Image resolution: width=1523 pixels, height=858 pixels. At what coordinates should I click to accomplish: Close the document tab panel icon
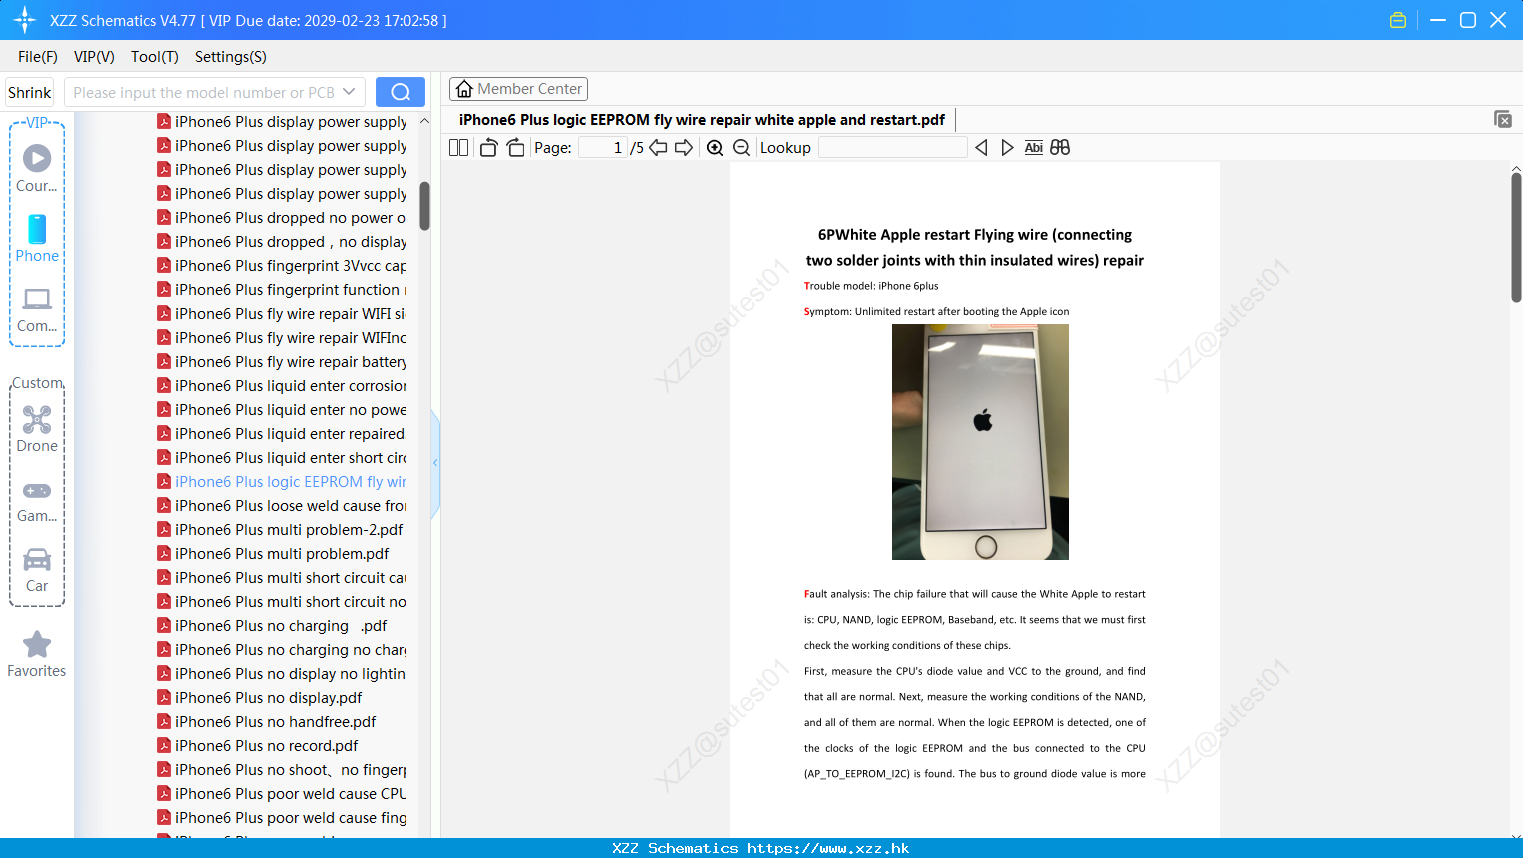coord(1503,119)
